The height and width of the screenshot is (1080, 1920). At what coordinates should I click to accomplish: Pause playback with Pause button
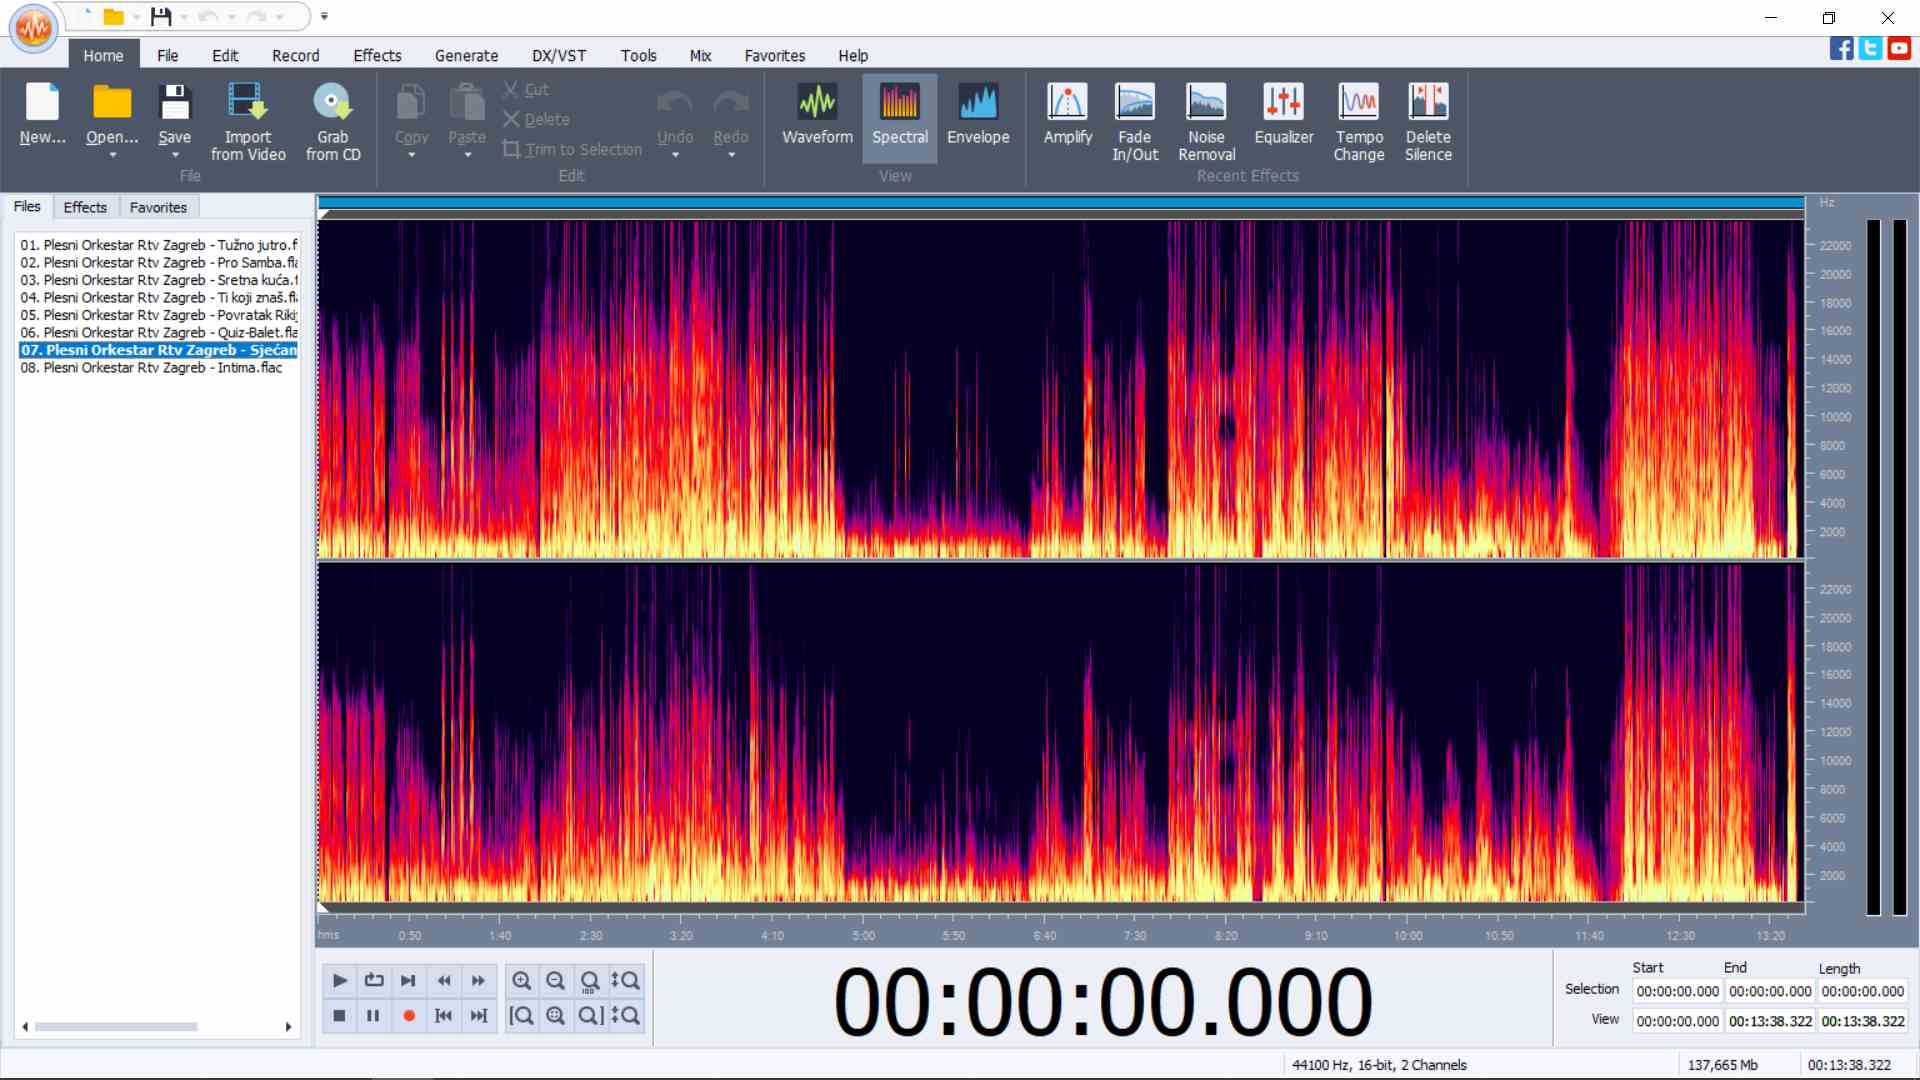(x=373, y=1016)
